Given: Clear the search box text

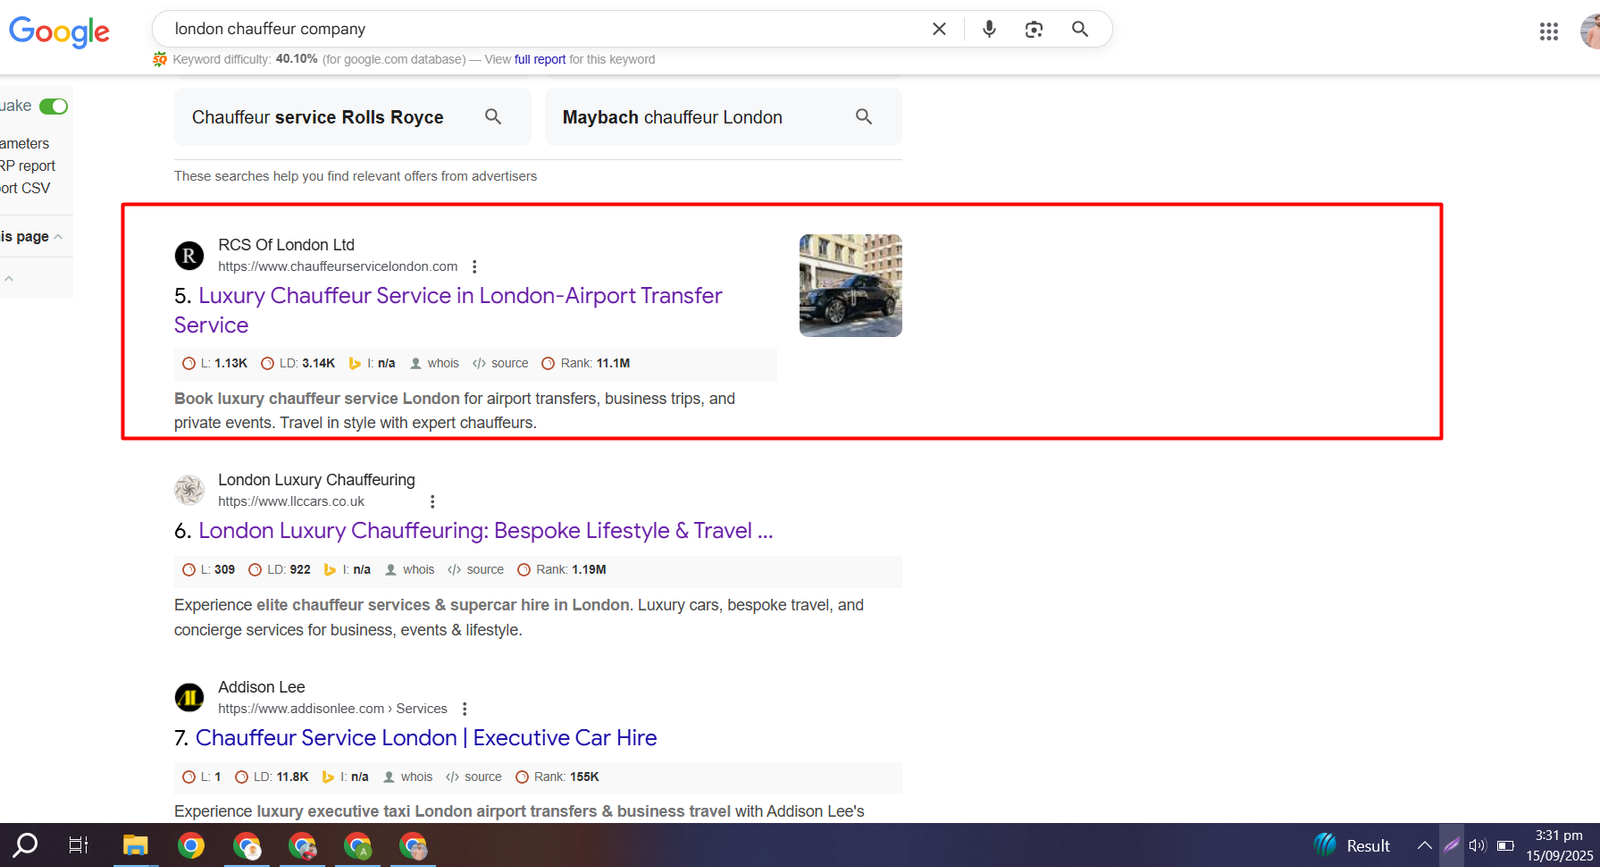Looking at the screenshot, I should (x=939, y=29).
